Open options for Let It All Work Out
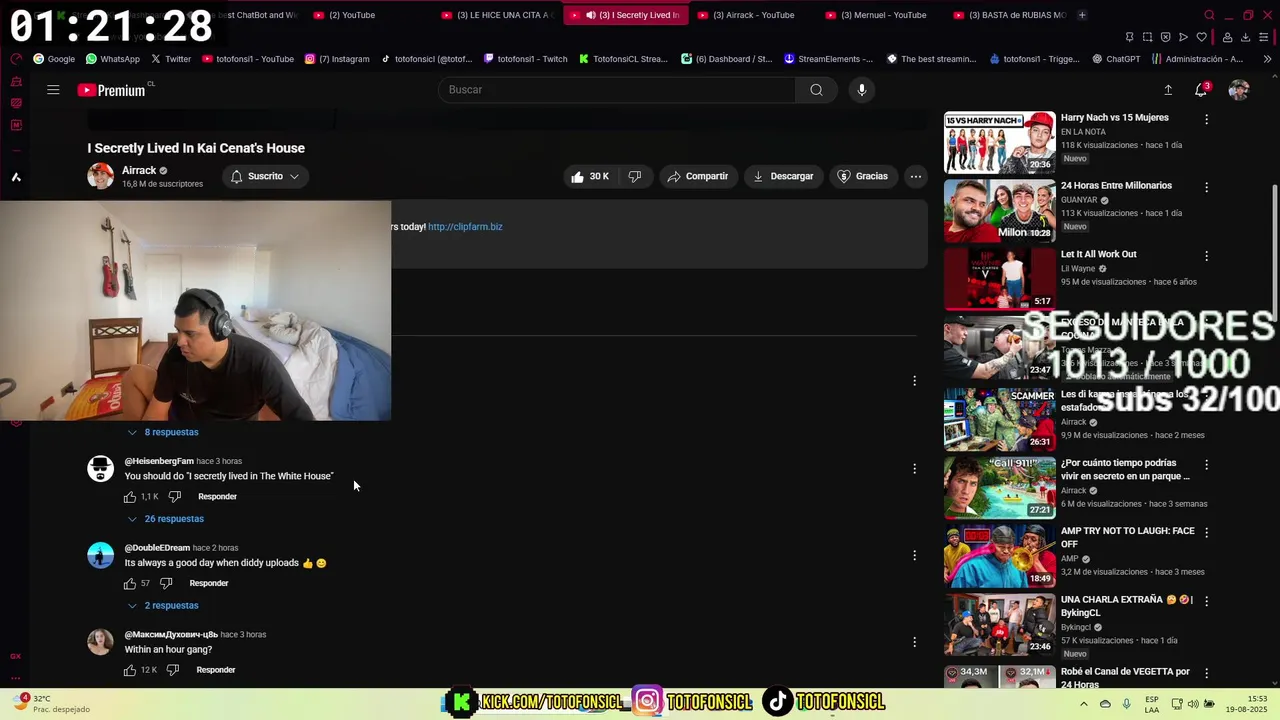 [1206, 256]
